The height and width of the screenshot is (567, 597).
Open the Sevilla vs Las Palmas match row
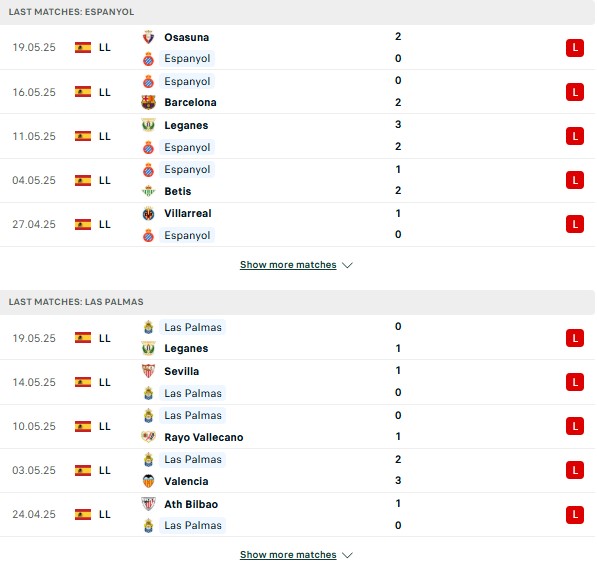(297, 382)
